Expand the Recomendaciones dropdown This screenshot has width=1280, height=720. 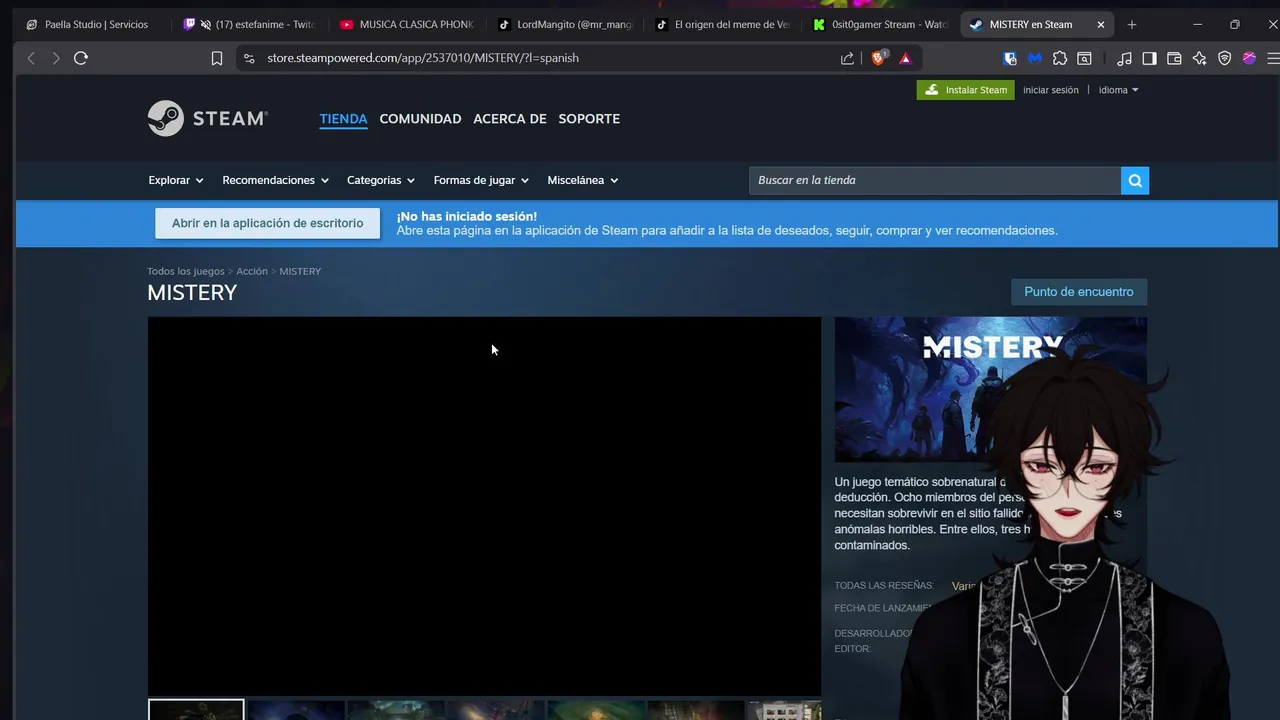(275, 180)
